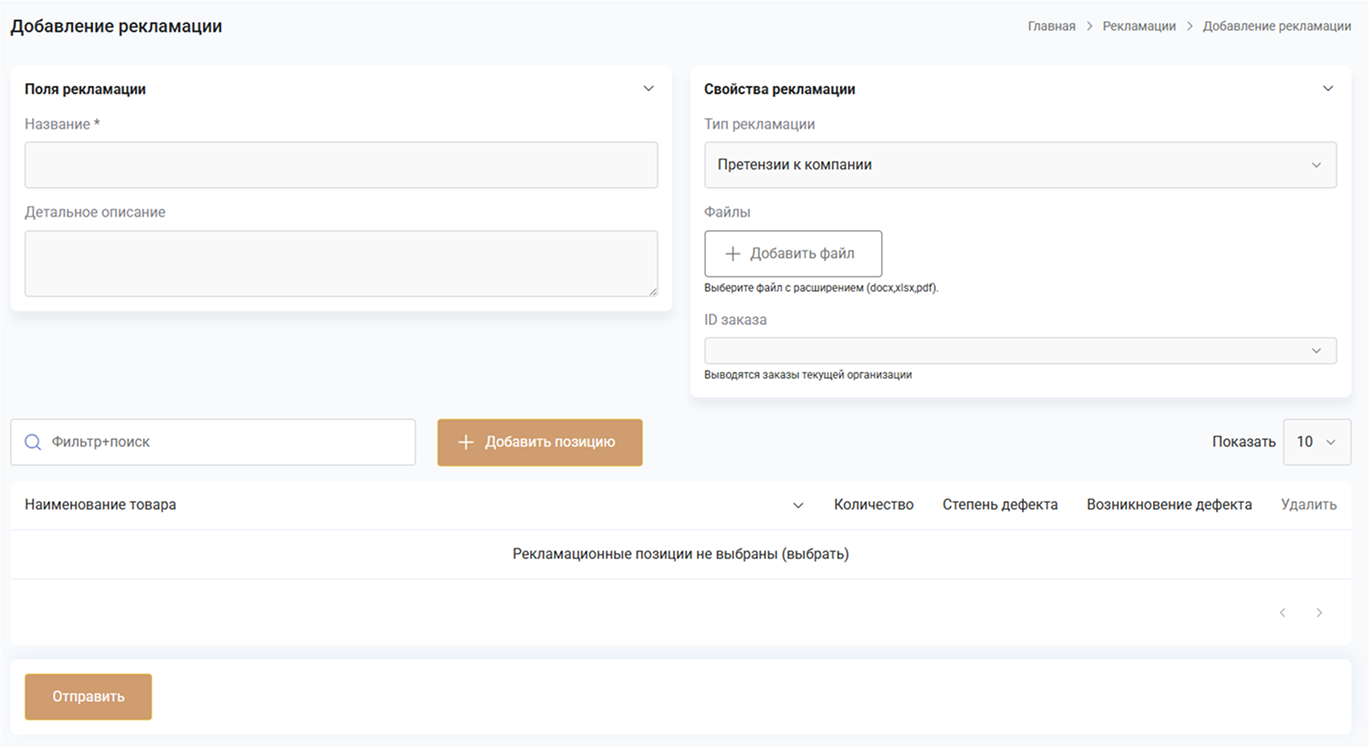Click the Степень дефекта column header

tap(999, 505)
